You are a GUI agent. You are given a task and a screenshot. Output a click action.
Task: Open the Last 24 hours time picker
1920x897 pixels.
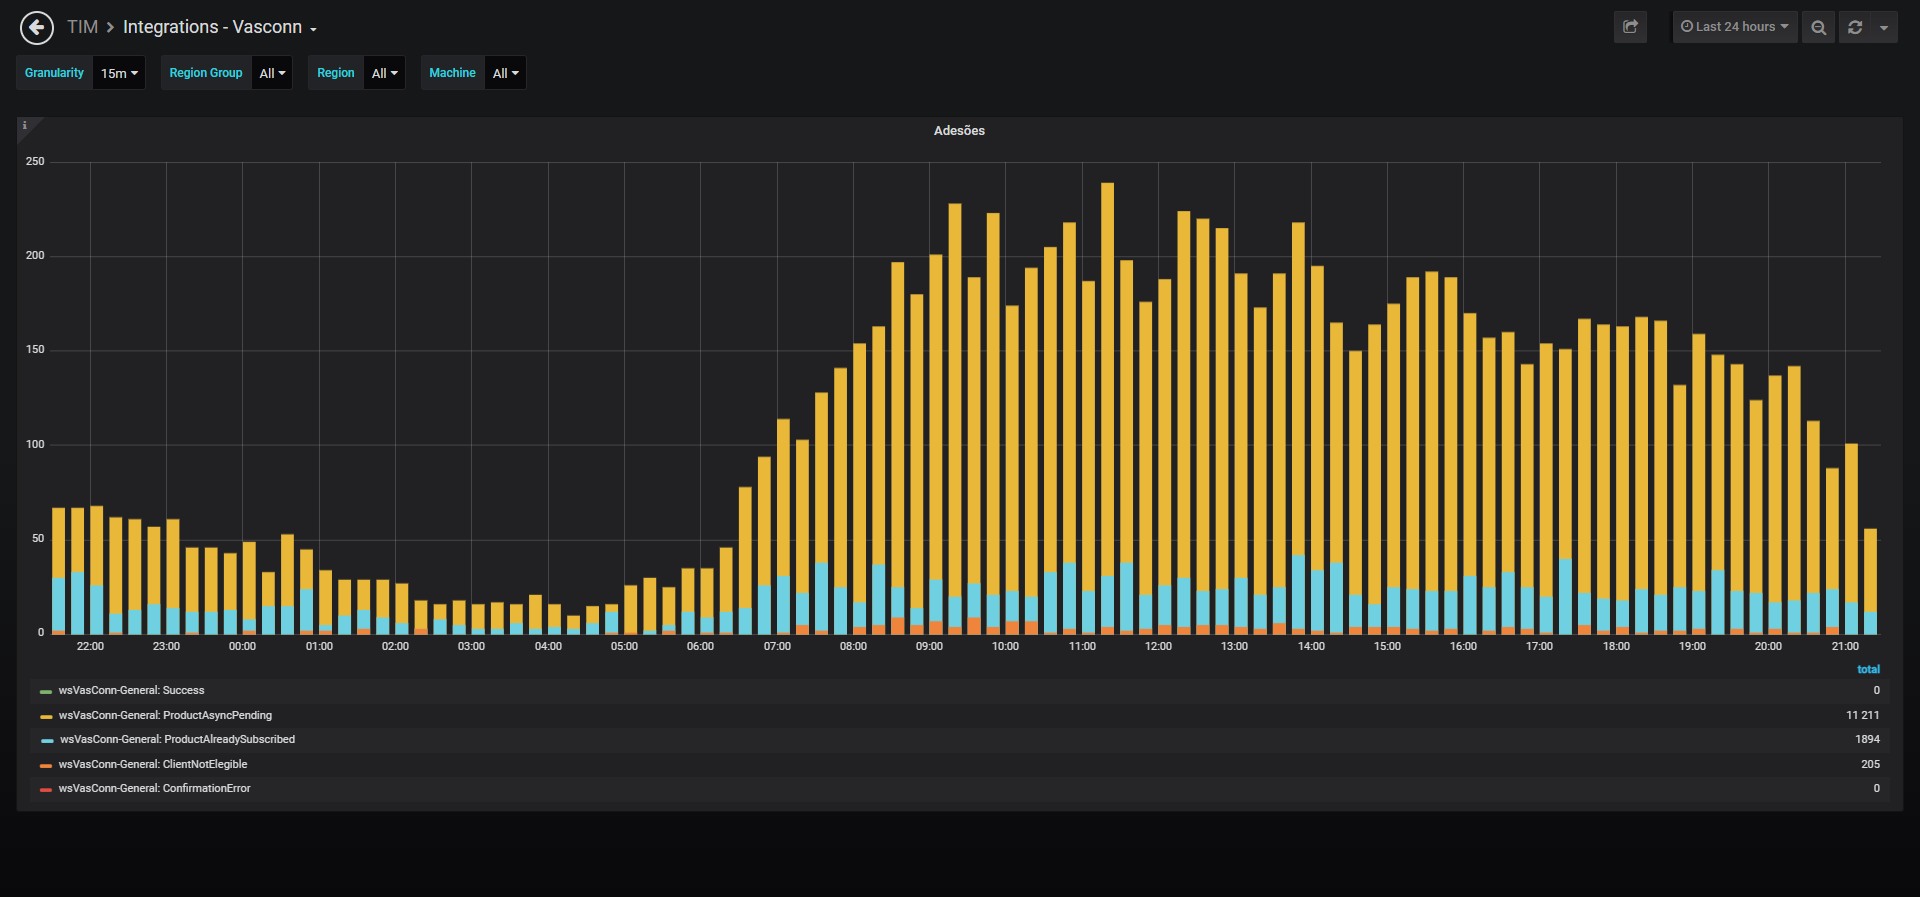pos(1735,27)
